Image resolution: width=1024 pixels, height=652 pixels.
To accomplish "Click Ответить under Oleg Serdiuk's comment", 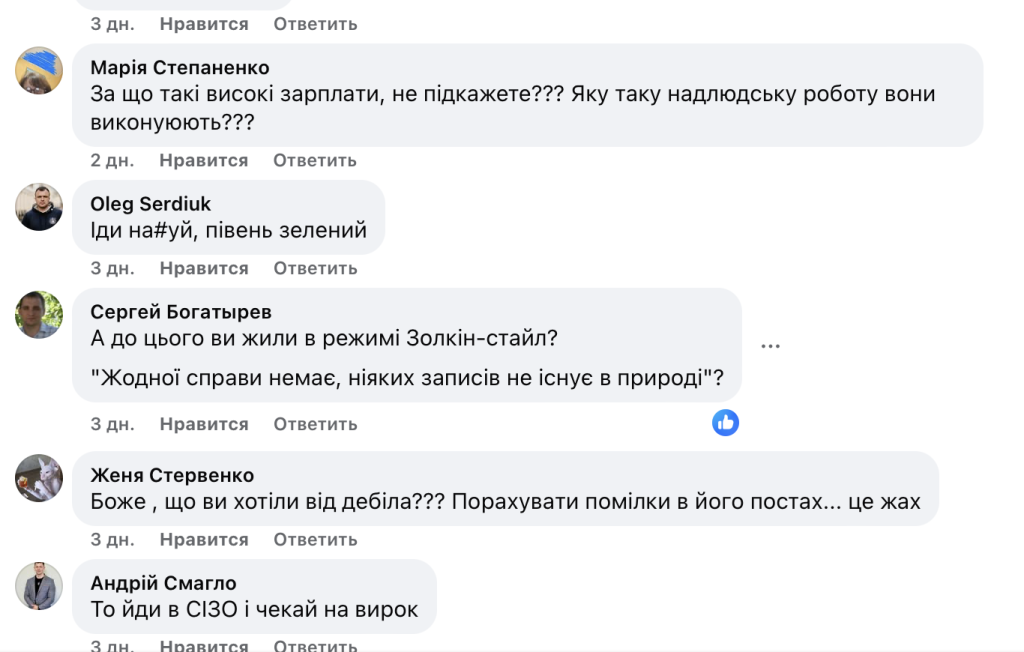I will (315, 268).
